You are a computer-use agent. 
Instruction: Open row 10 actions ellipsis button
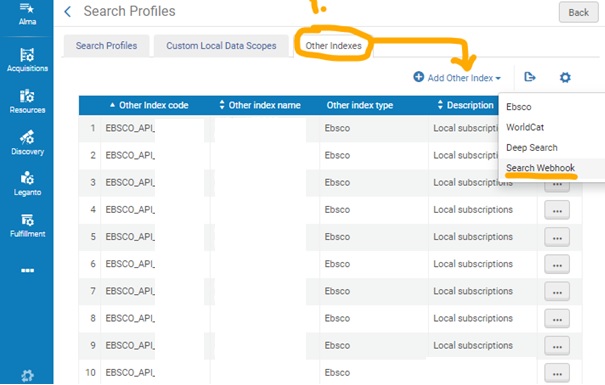(x=557, y=373)
